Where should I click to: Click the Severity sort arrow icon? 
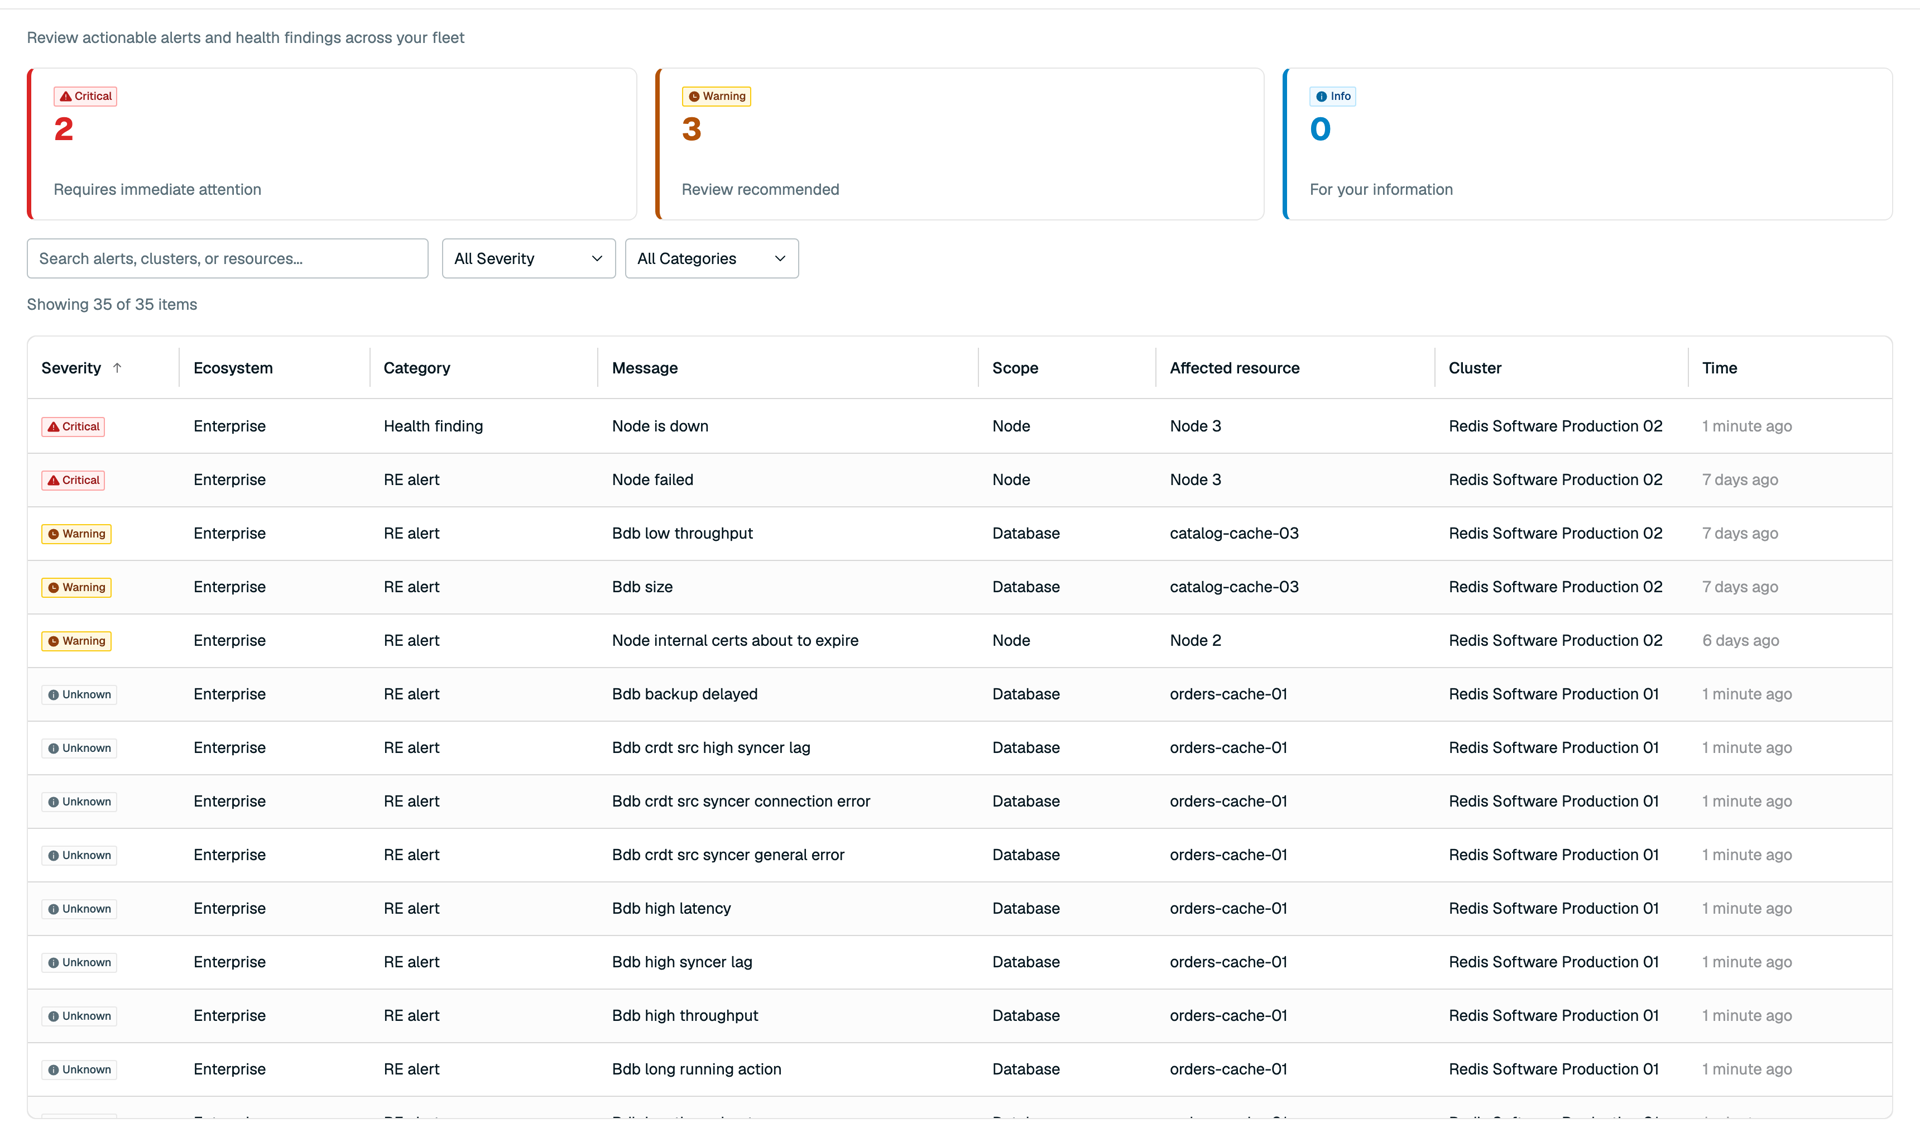[117, 368]
